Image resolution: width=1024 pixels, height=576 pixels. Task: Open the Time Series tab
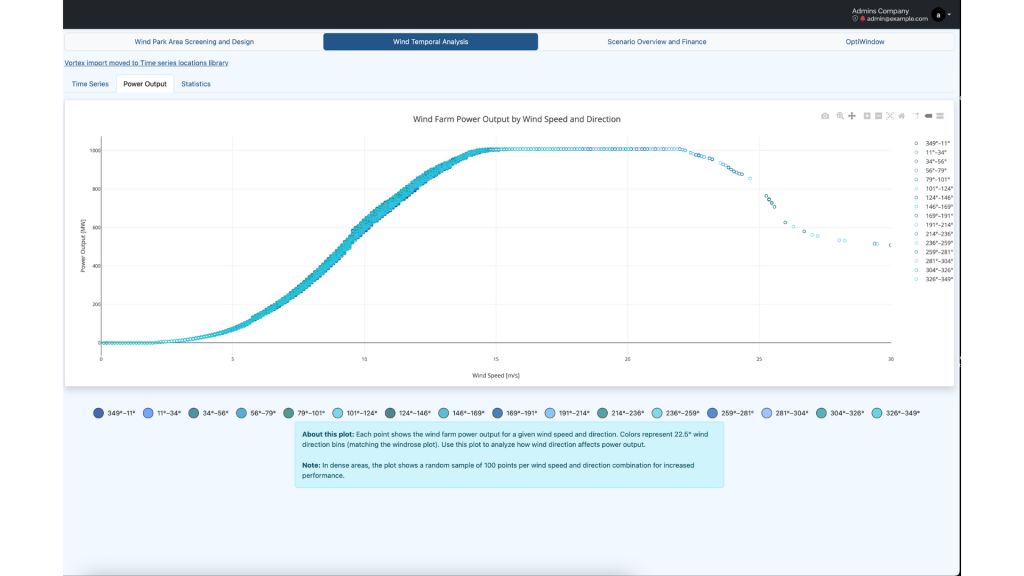pyautogui.click(x=90, y=84)
